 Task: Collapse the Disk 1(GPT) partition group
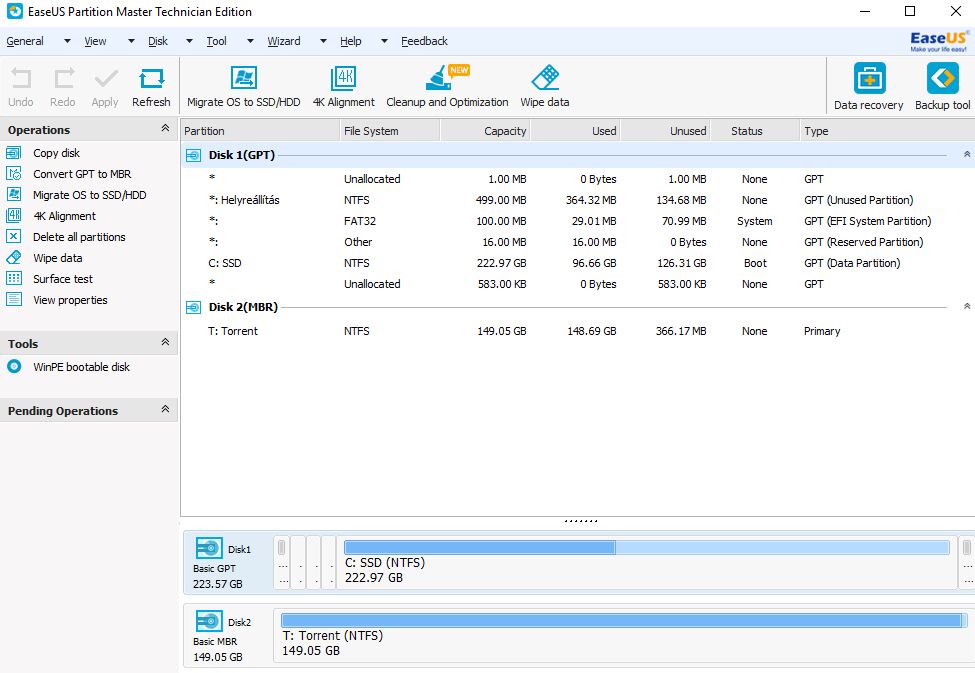pos(966,155)
